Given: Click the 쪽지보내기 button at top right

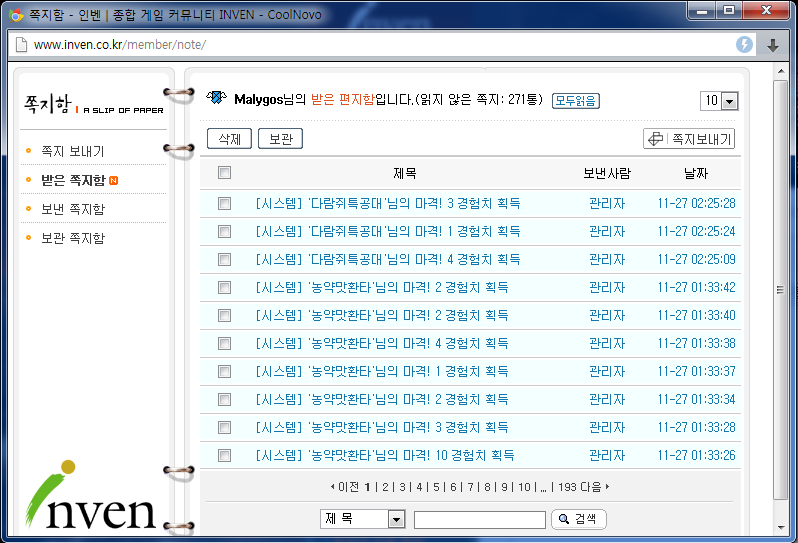Looking at the screenshot, I should coord(689,139).
